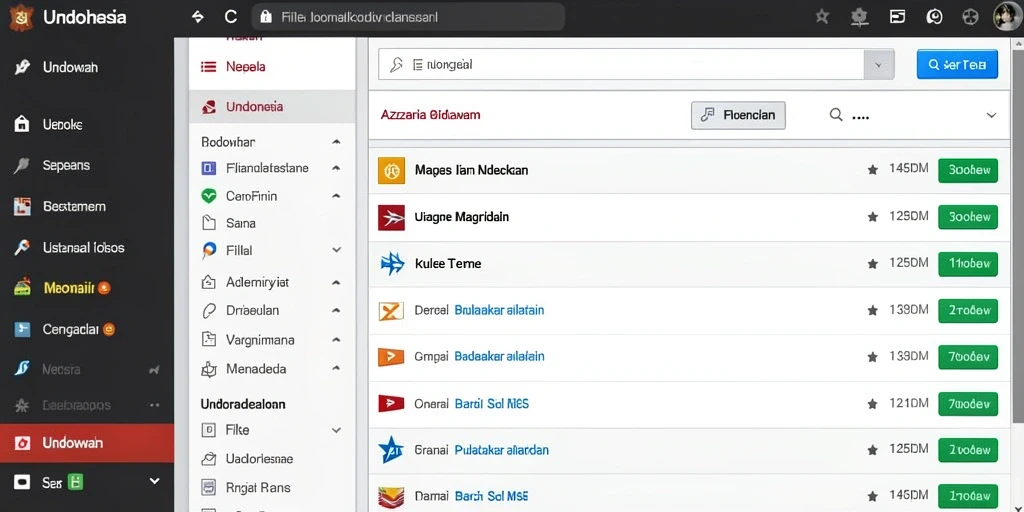Open the Brulaakar ailatain link
Image resolution: width=1024 pixels, height=512 pixels.
pyautogui.click(x=499, y=310)
